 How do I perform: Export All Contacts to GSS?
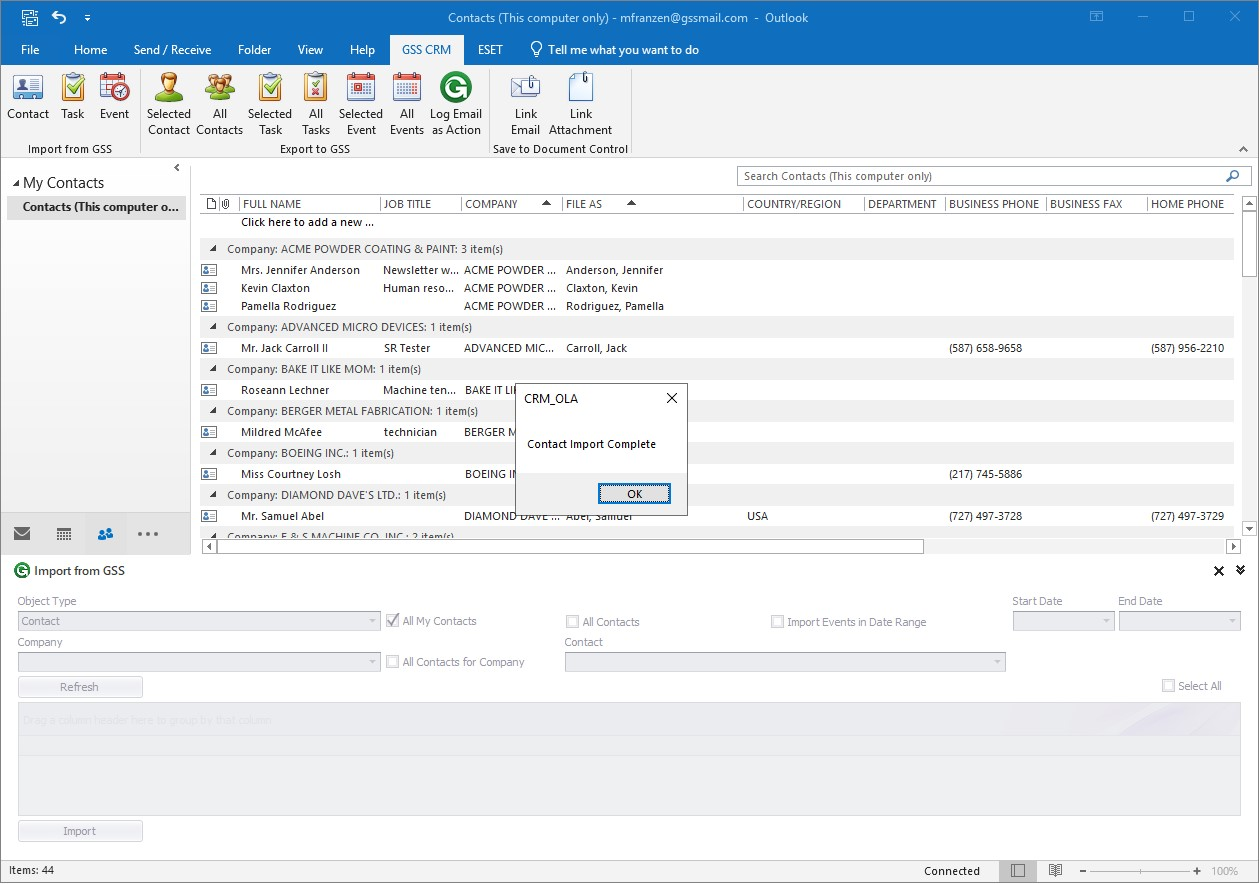click(x=219, y=104)
